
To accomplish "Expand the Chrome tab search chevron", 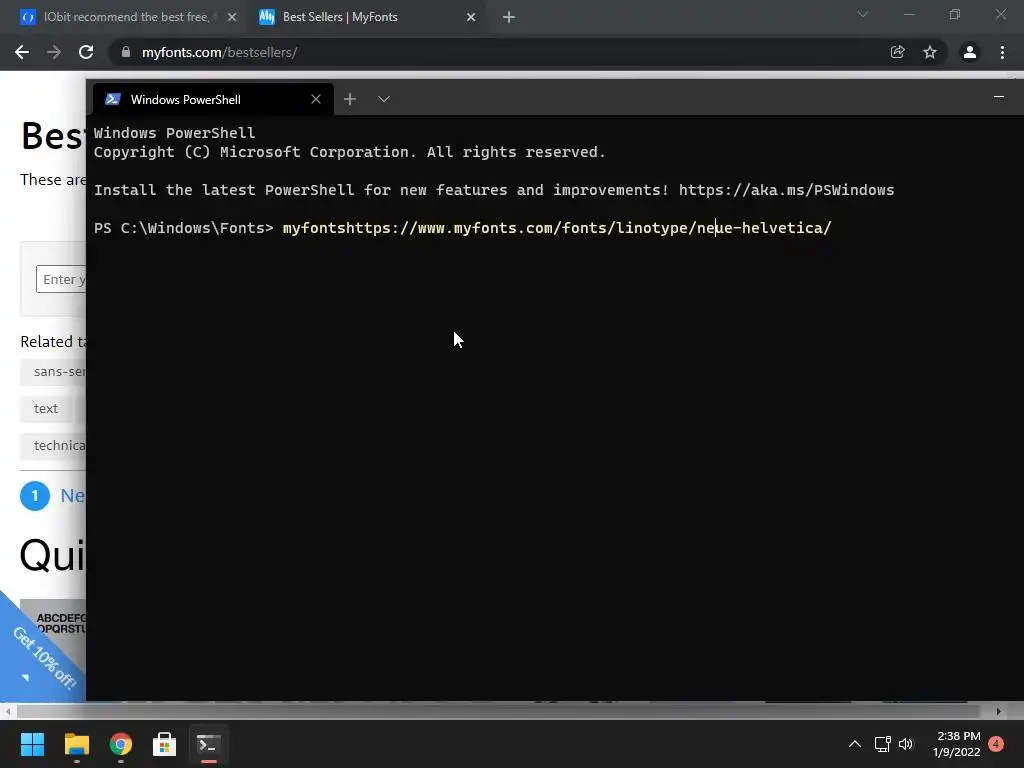I will 863,14.
